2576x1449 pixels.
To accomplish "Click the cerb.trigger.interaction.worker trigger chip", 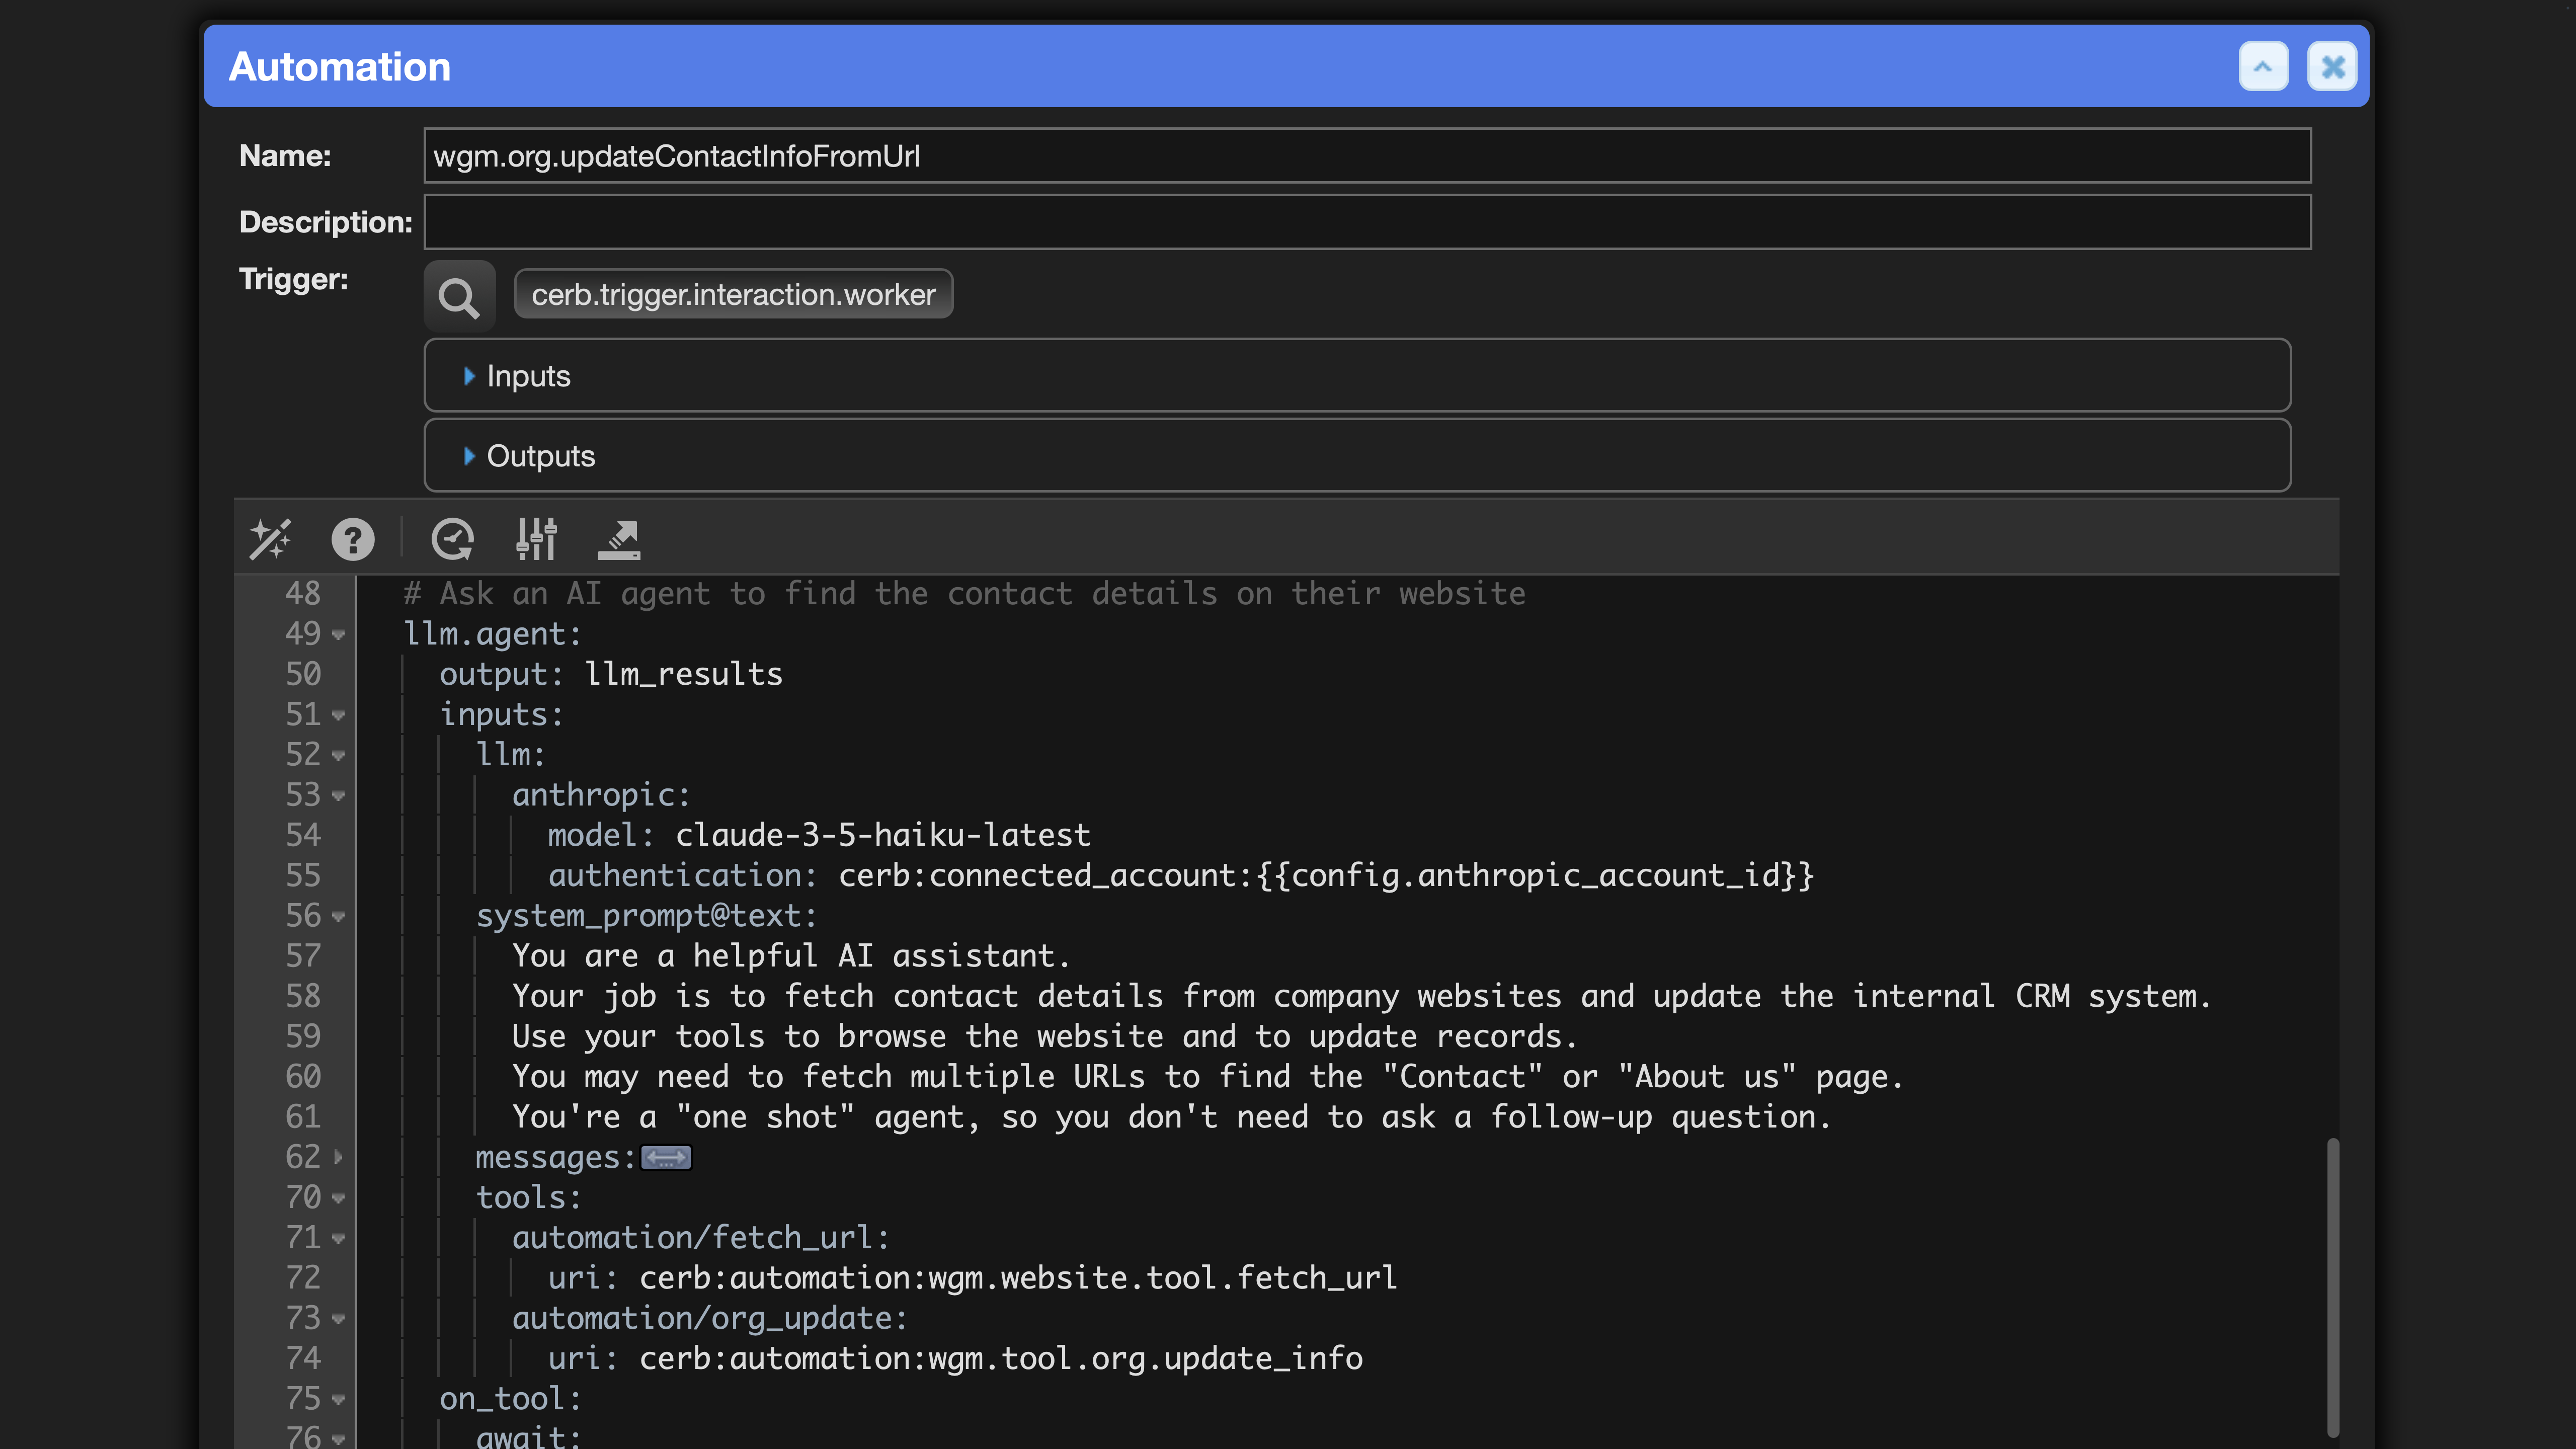I will click(x=733, y=294).
